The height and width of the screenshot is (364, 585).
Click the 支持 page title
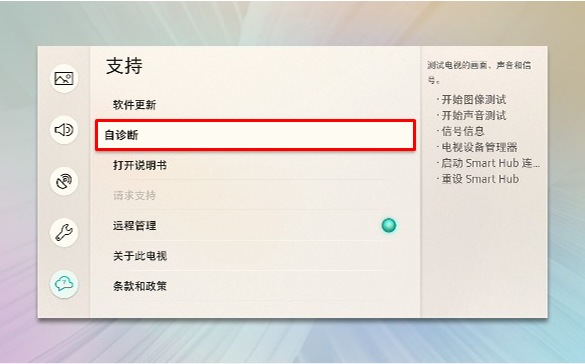tap(124, 66)
